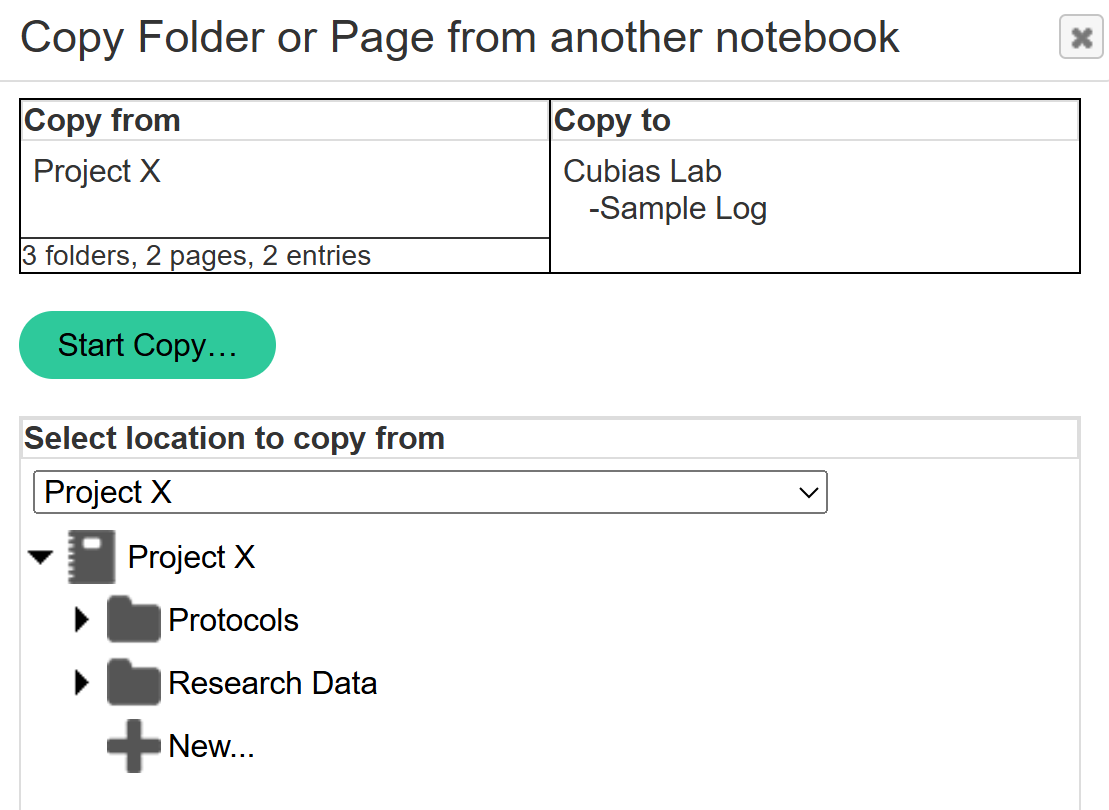Click the Project X notebook icon in tree
Screen dimensions: 1109x810
[91, 557]
